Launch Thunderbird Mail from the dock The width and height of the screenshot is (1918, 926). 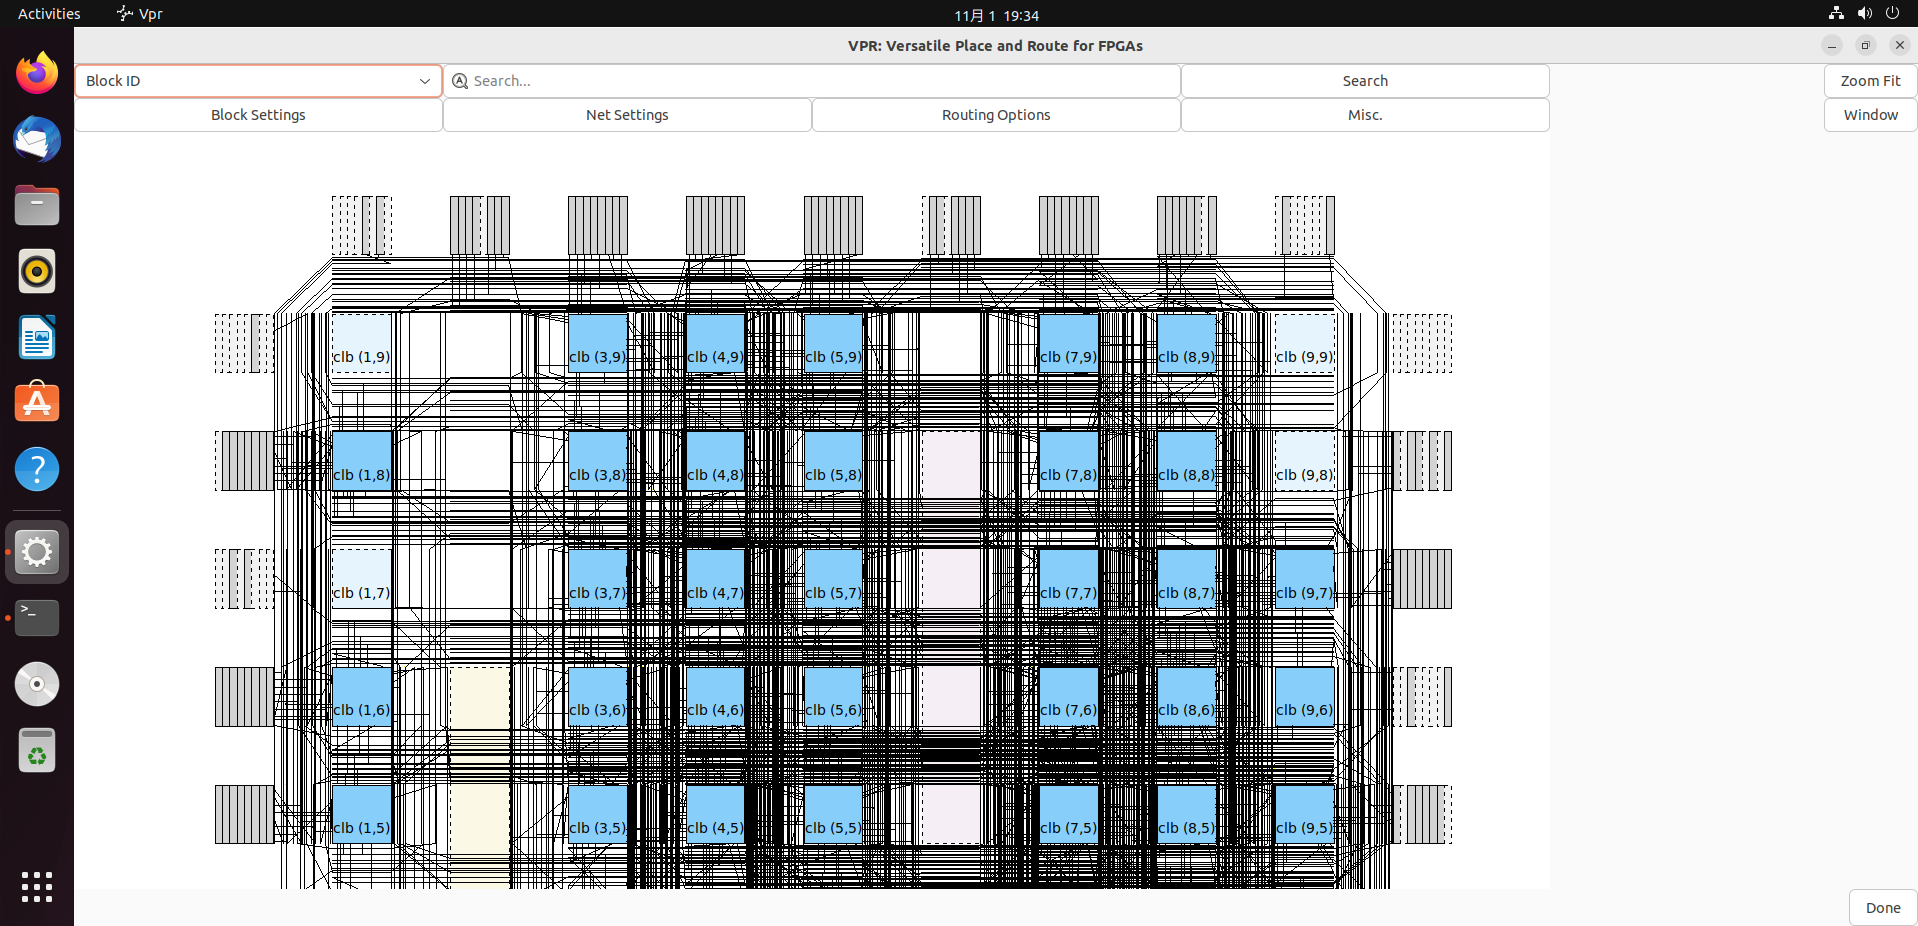(37, 139)
